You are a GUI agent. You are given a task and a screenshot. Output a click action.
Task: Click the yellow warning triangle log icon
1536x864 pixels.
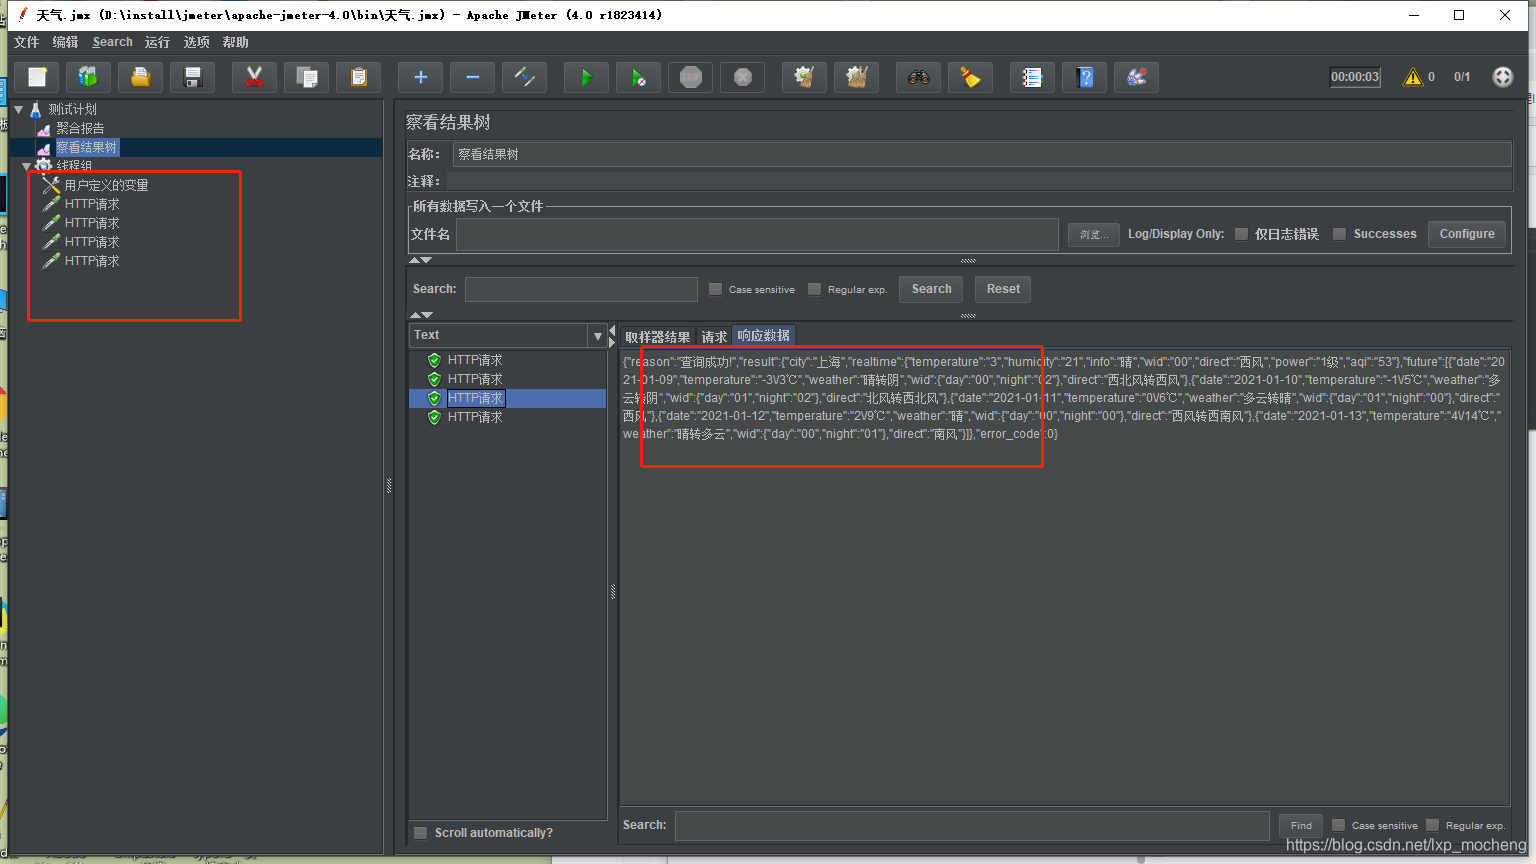[1413, 77]
